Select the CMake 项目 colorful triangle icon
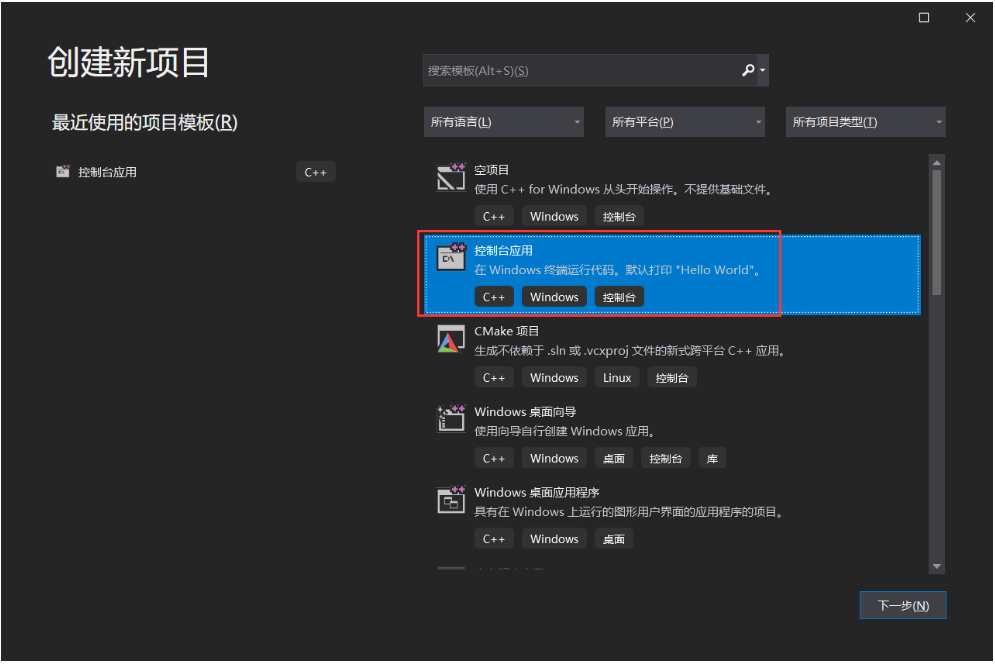 click(450, 339)
